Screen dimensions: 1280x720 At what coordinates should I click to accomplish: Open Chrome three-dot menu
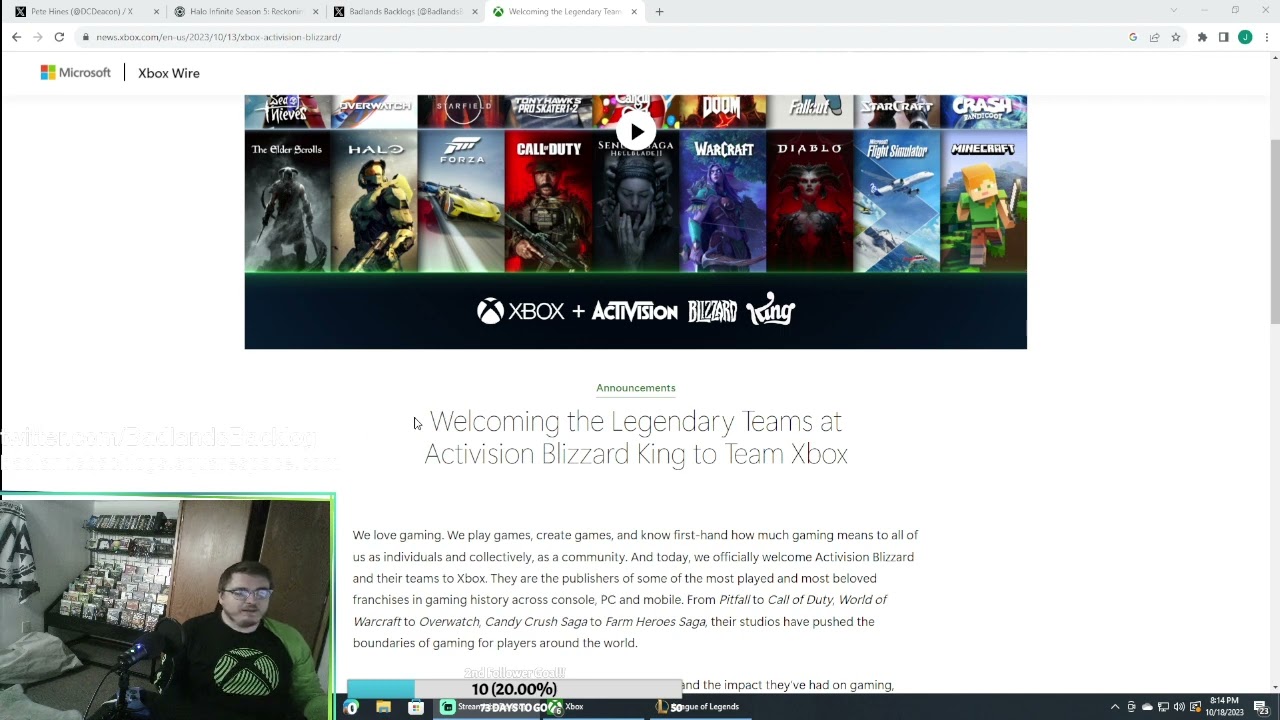pyautogui.click(x=1266, y=37)
